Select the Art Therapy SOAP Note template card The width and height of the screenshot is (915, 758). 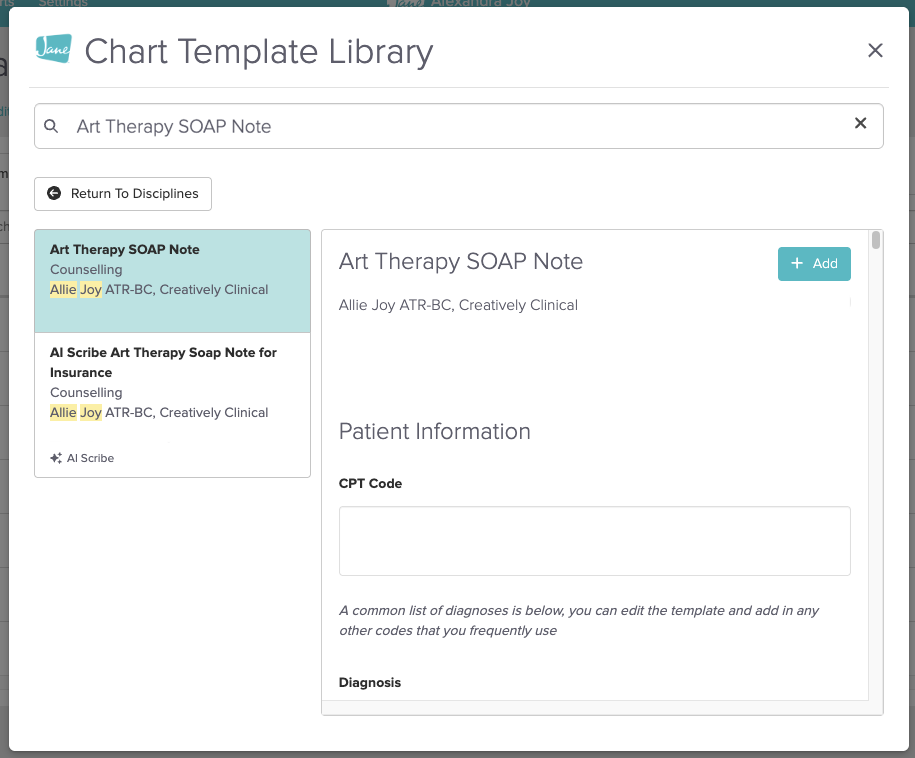coord(172,281)
